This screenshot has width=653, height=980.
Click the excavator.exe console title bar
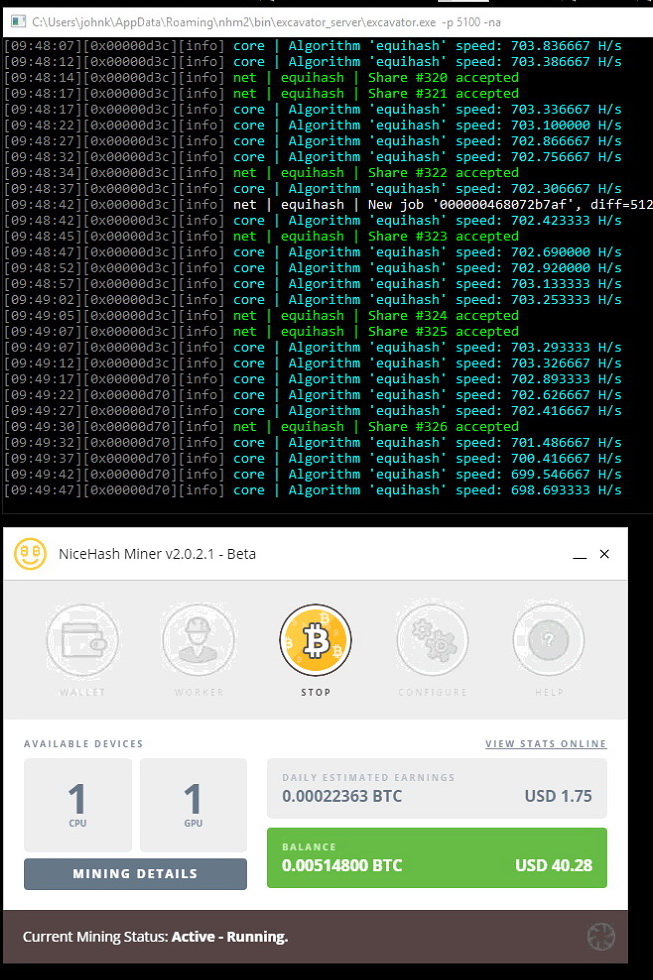pos(300,19)
